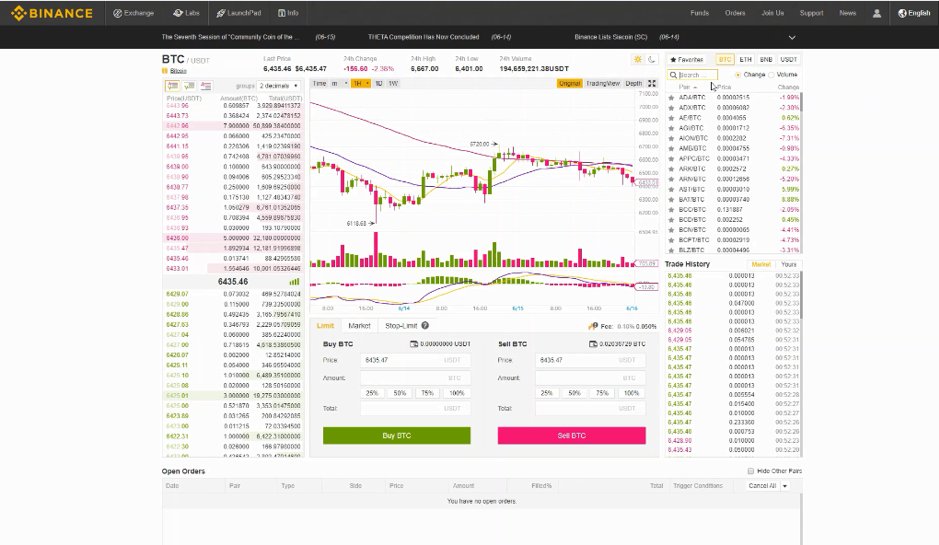
Task: Click the Sell BTC wallet balance icon
Action: (x=593, y=344)
